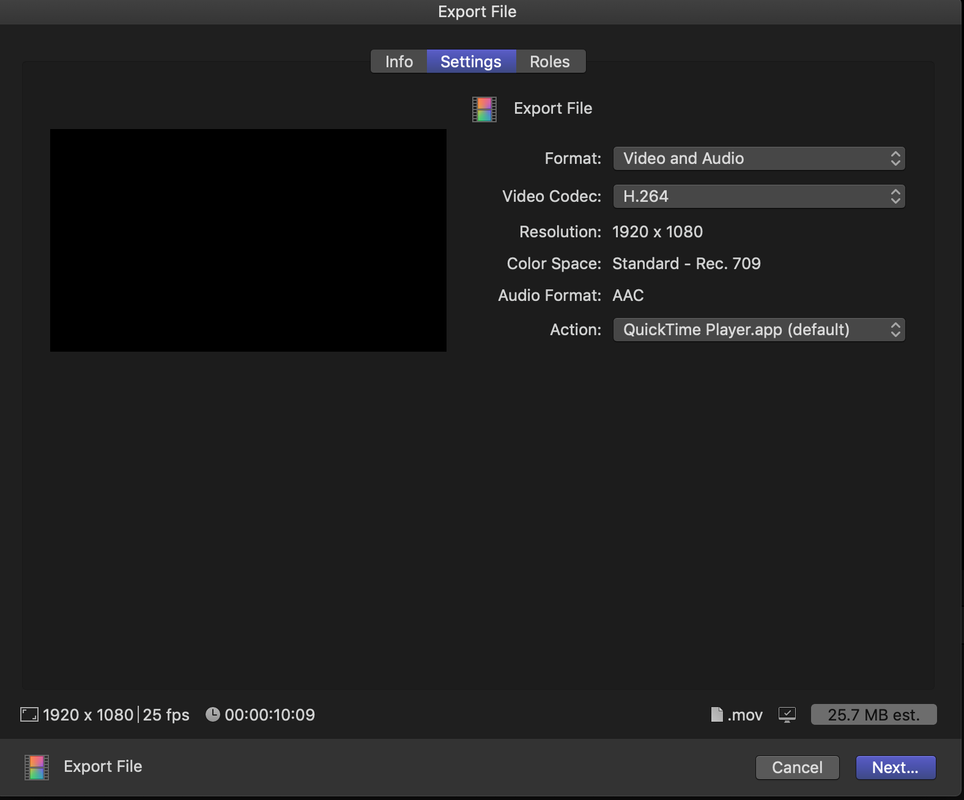This screenshot has width=964, height=800.
Task: Click the 25.7 MB est. size button
Action: click(874, 715)
